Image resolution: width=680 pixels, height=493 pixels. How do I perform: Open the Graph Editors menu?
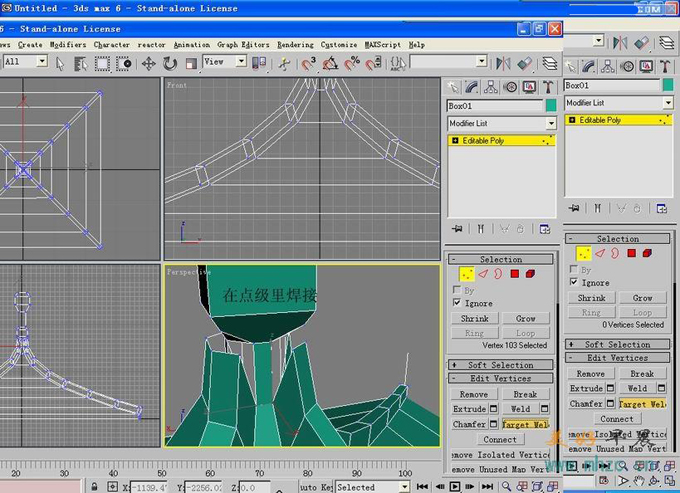pyautogui.click(x=243, y=45)
